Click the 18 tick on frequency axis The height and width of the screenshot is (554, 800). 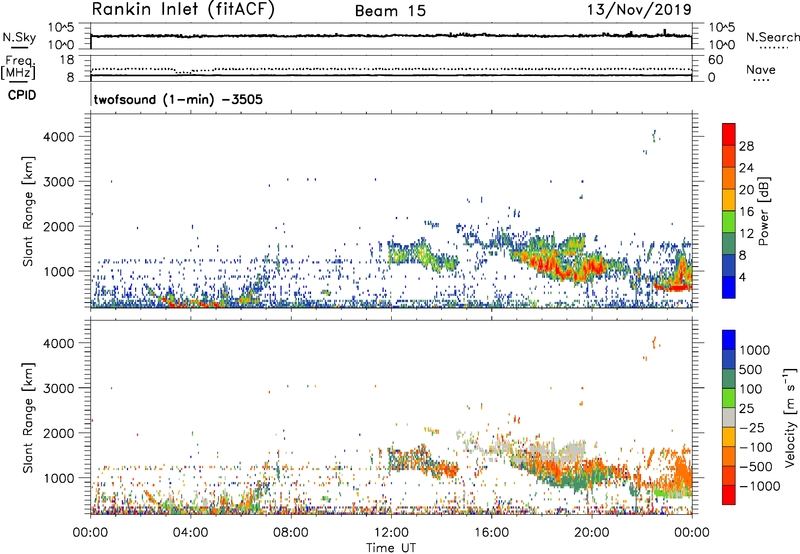pos(67,59)
